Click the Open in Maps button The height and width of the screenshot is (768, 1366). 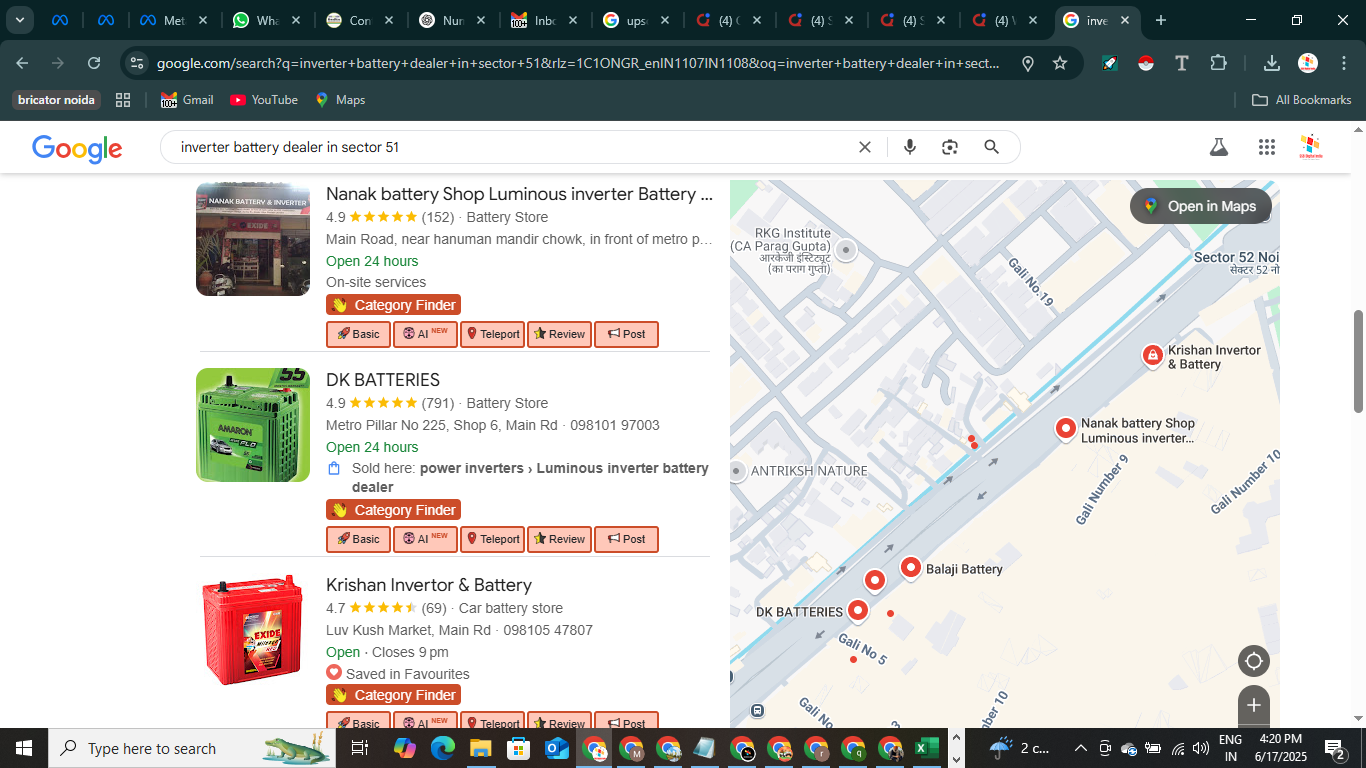click(1200, 206)
